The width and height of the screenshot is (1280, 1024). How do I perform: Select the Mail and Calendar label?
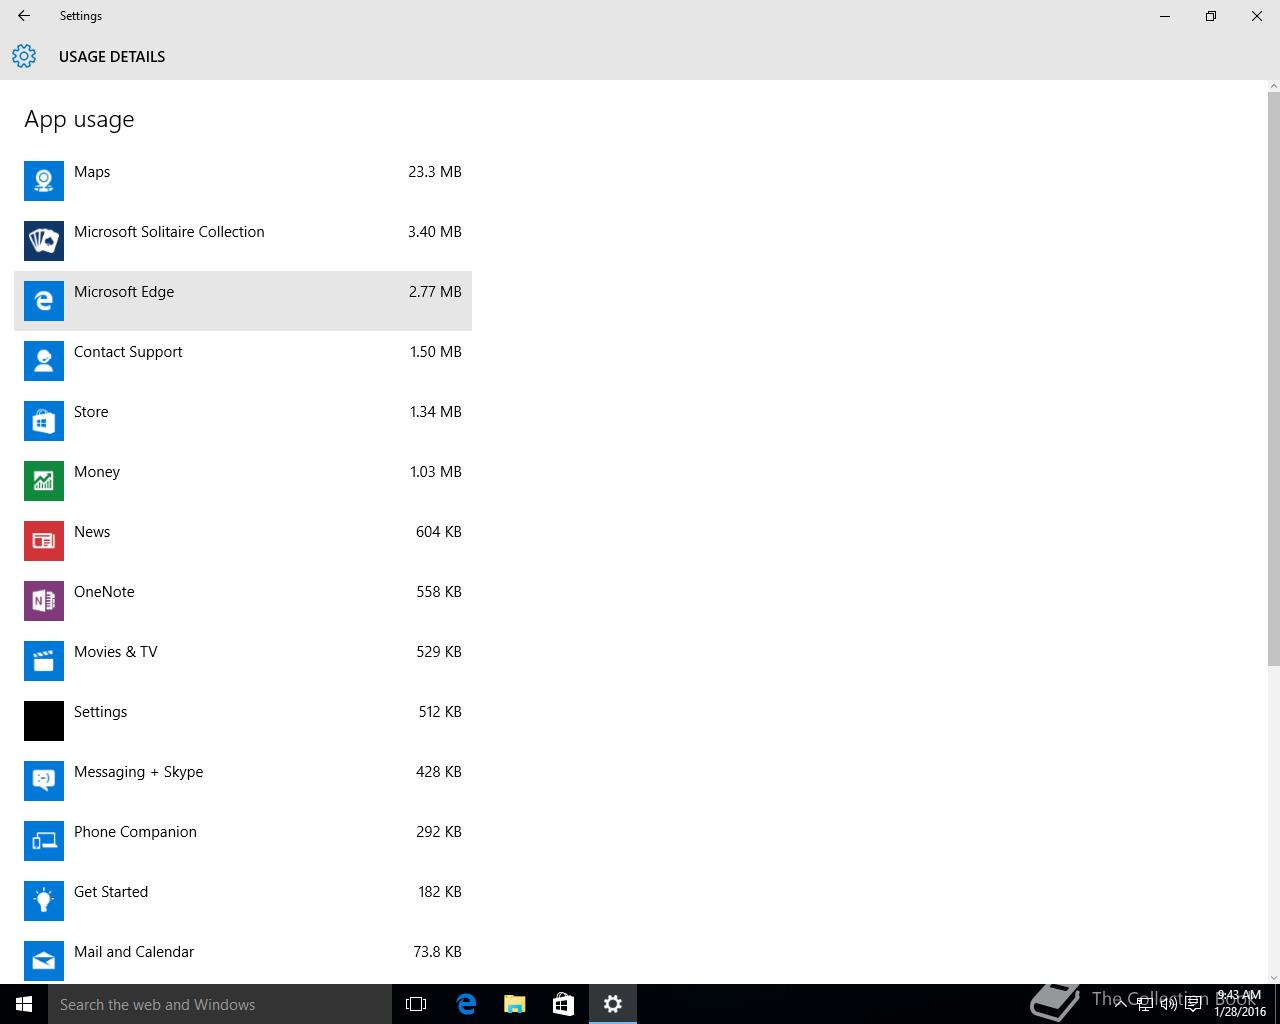[134, 952]
